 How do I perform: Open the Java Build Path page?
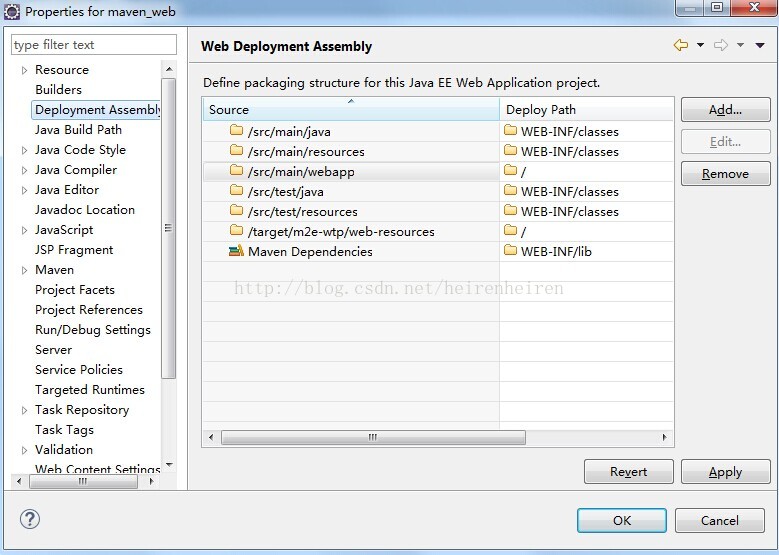[78, 130]
